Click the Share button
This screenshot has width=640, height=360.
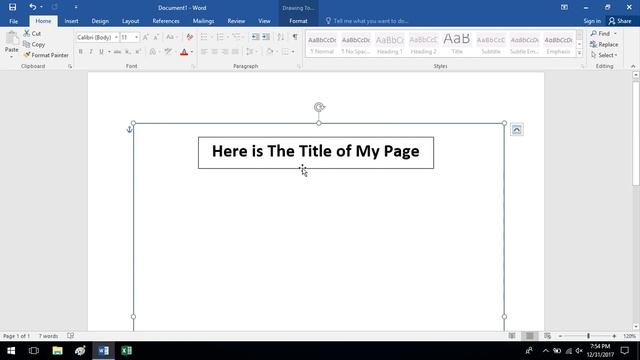(620, 21)
